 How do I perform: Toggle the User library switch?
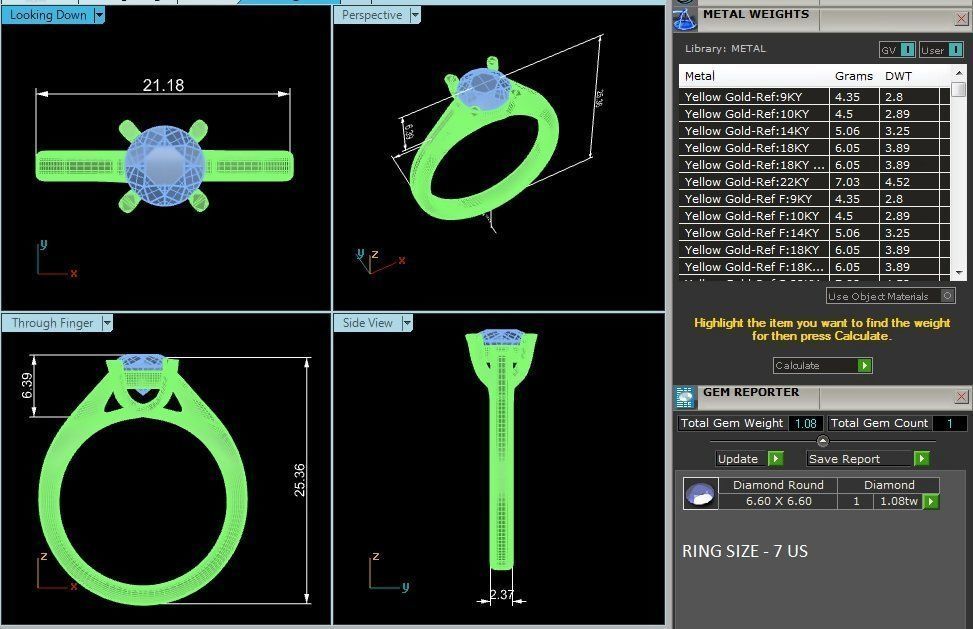[941, 50]
